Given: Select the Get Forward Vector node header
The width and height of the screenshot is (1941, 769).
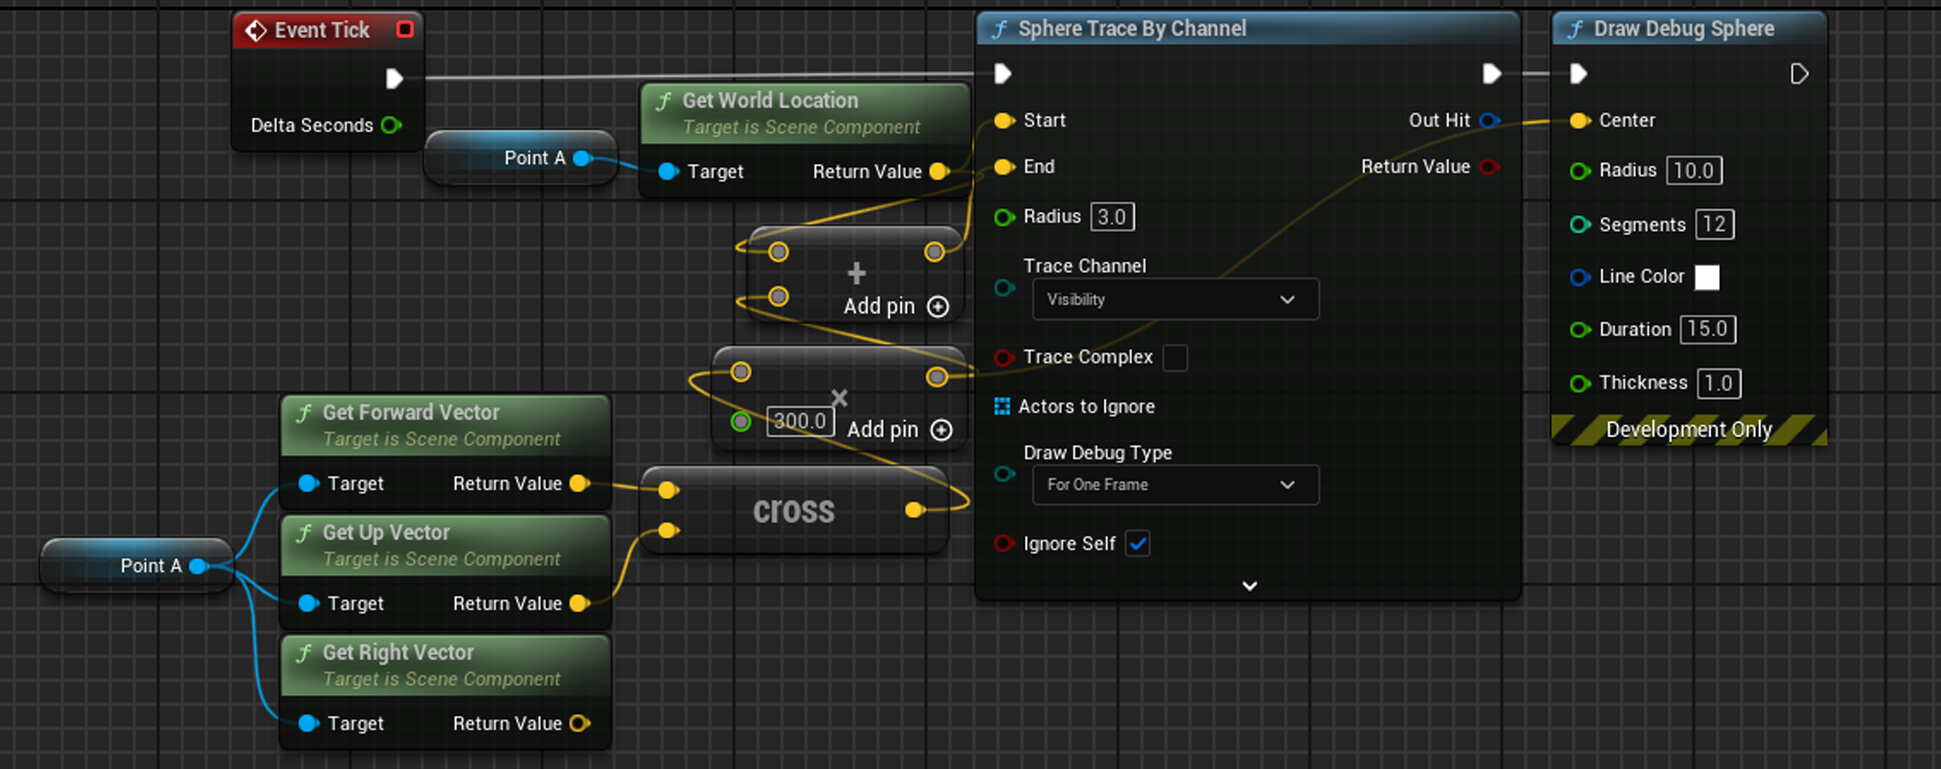Looking at the screenshot, I should pyautogui.click(x=446, y=425).
